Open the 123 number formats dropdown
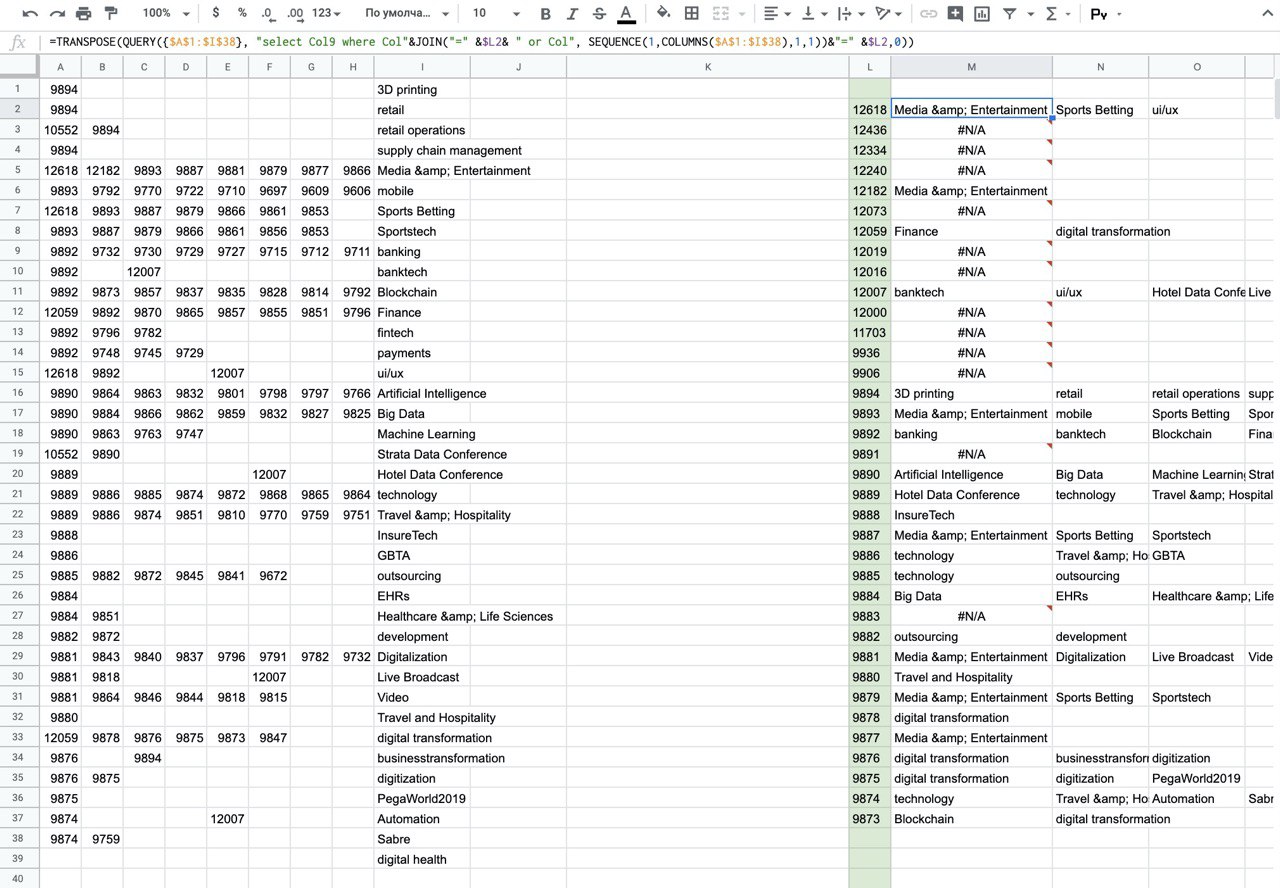 (326, 14)
